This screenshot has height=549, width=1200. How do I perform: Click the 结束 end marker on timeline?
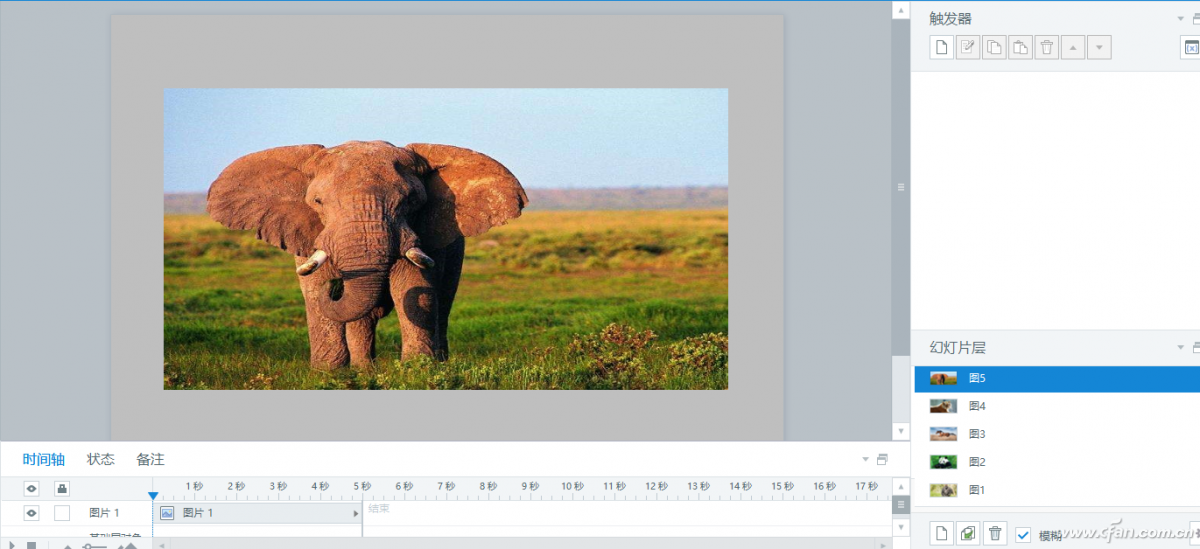point(378,509)
